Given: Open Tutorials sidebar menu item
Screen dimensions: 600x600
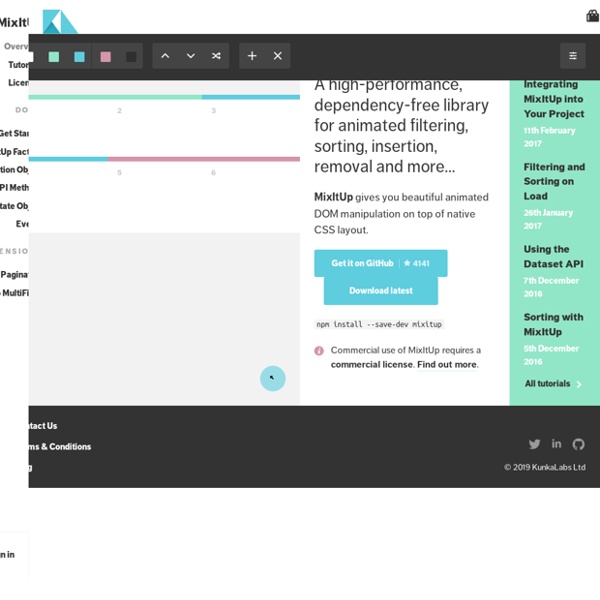Looking at the screenshot, I should coord(18,65).
